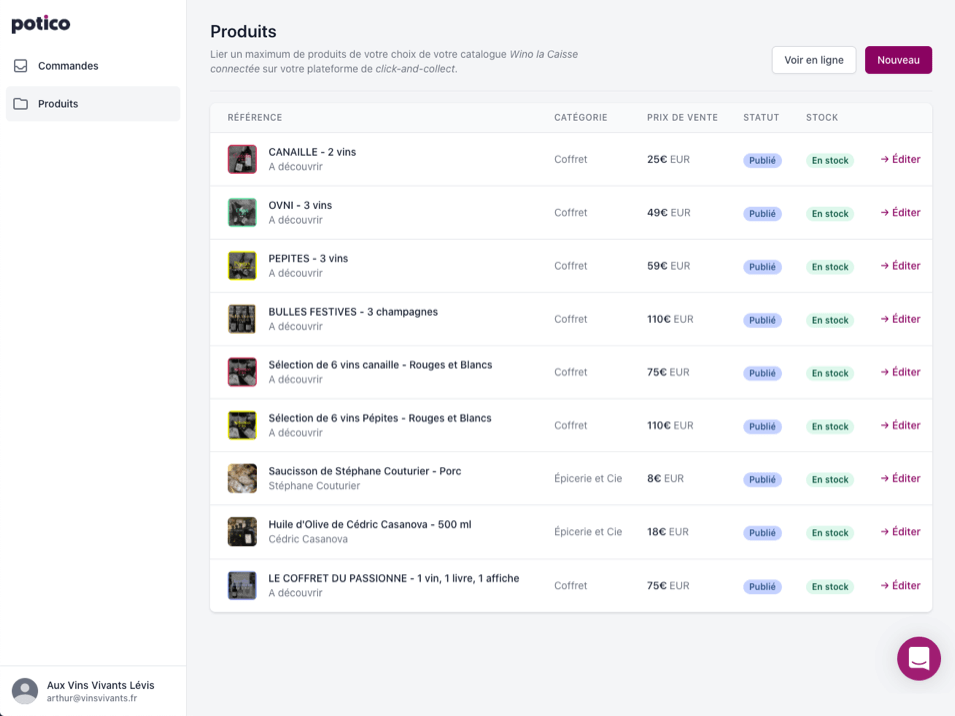The width and height of the screenshot is (955, 716).
Task: Click Publié status badge for CANAILLE row
Action: point(762,160)
